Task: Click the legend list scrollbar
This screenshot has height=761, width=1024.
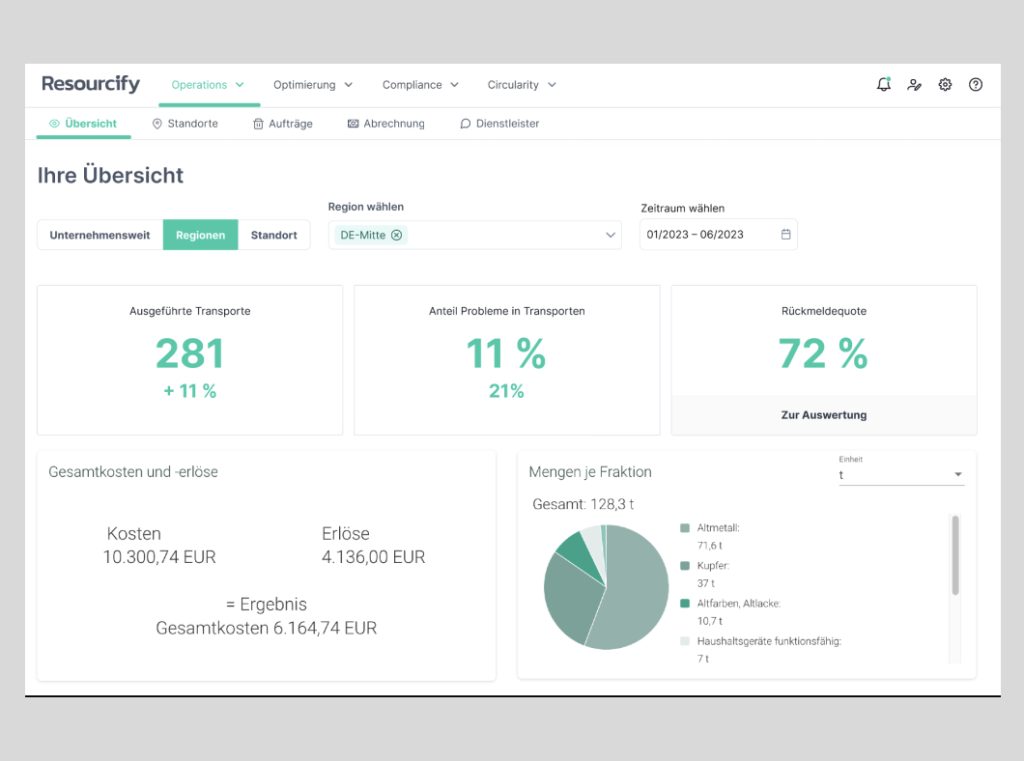Action: click(x=955, y=555)
